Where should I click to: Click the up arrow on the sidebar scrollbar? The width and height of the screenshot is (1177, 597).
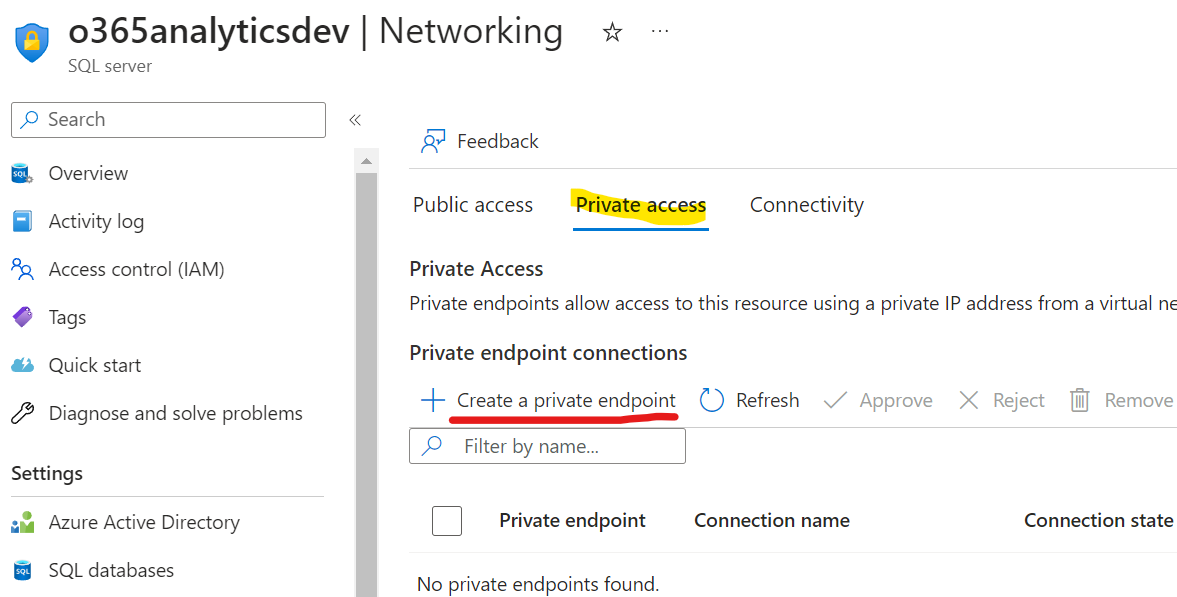coord(366,161)
